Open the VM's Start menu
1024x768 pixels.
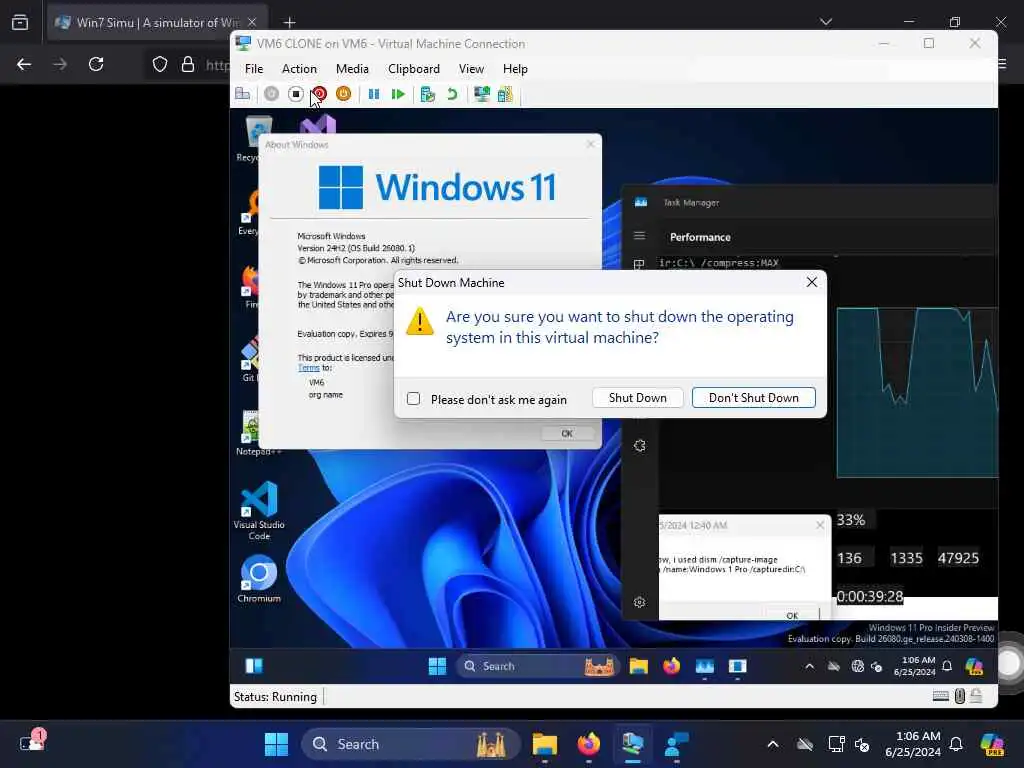point(437,665)
